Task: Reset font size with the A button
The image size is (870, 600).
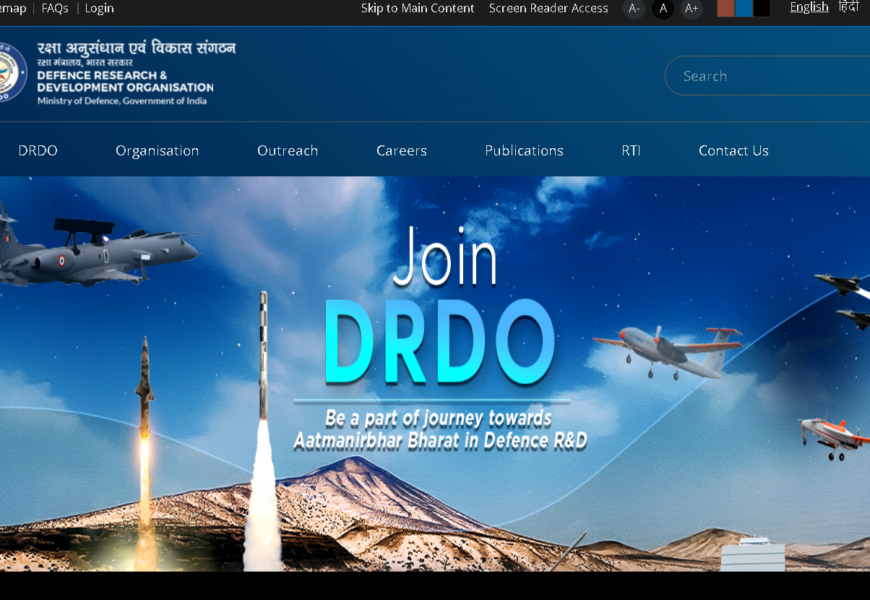Action: pyautogui.click(x=662, y=9)
